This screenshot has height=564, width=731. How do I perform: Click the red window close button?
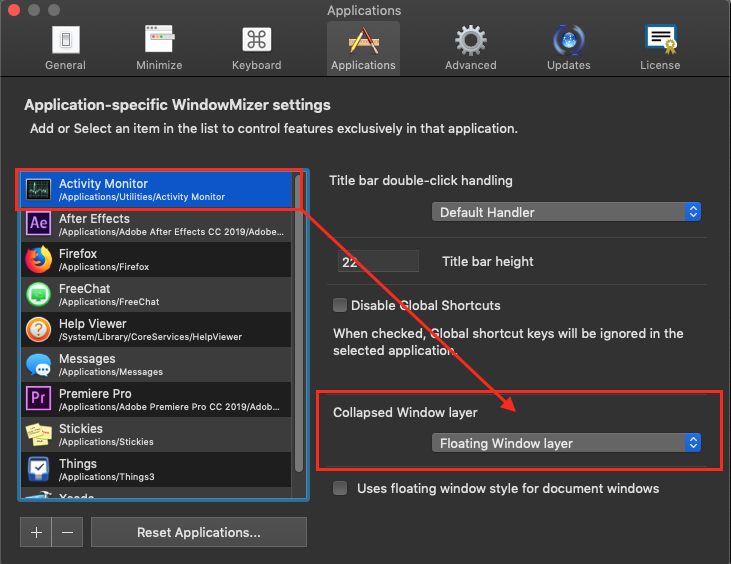click(14, 10)
